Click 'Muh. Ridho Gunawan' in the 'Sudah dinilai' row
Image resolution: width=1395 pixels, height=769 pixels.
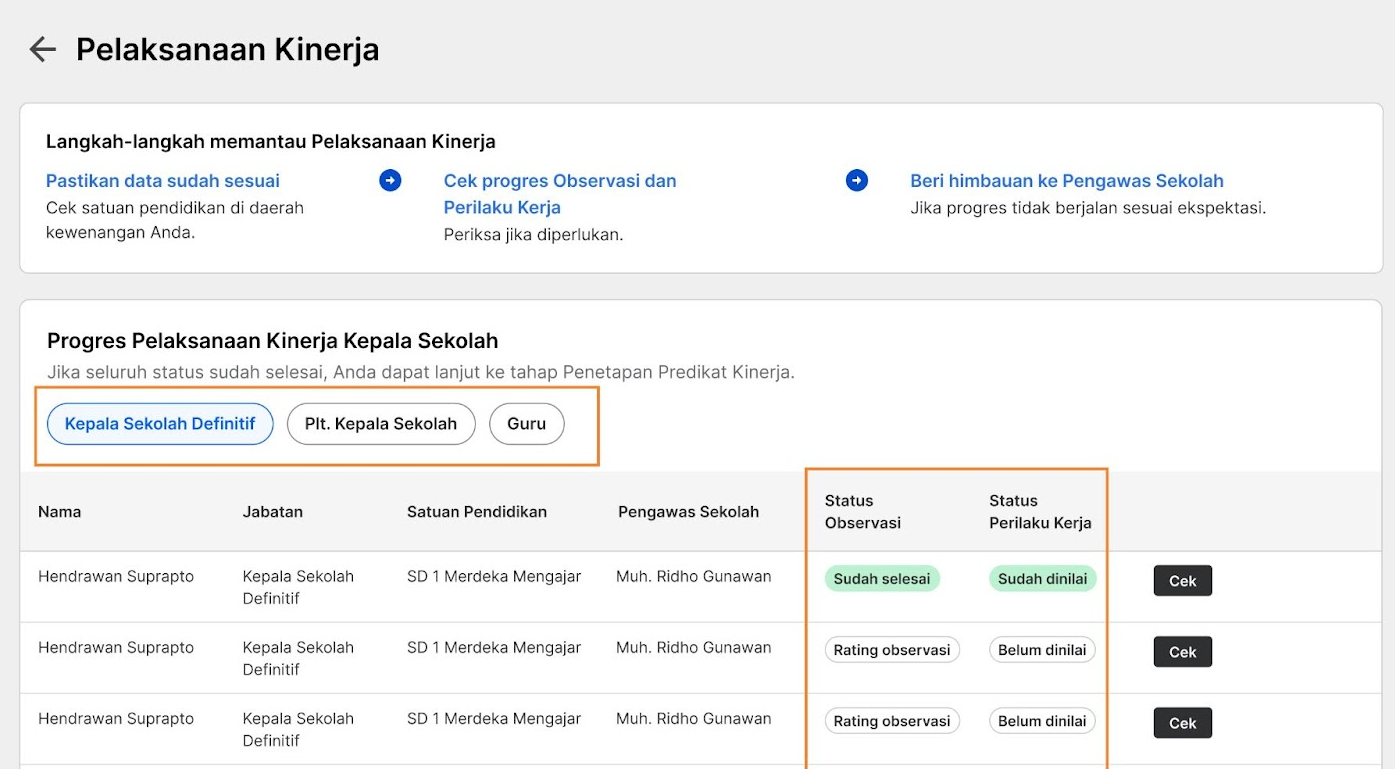(694, 576)
